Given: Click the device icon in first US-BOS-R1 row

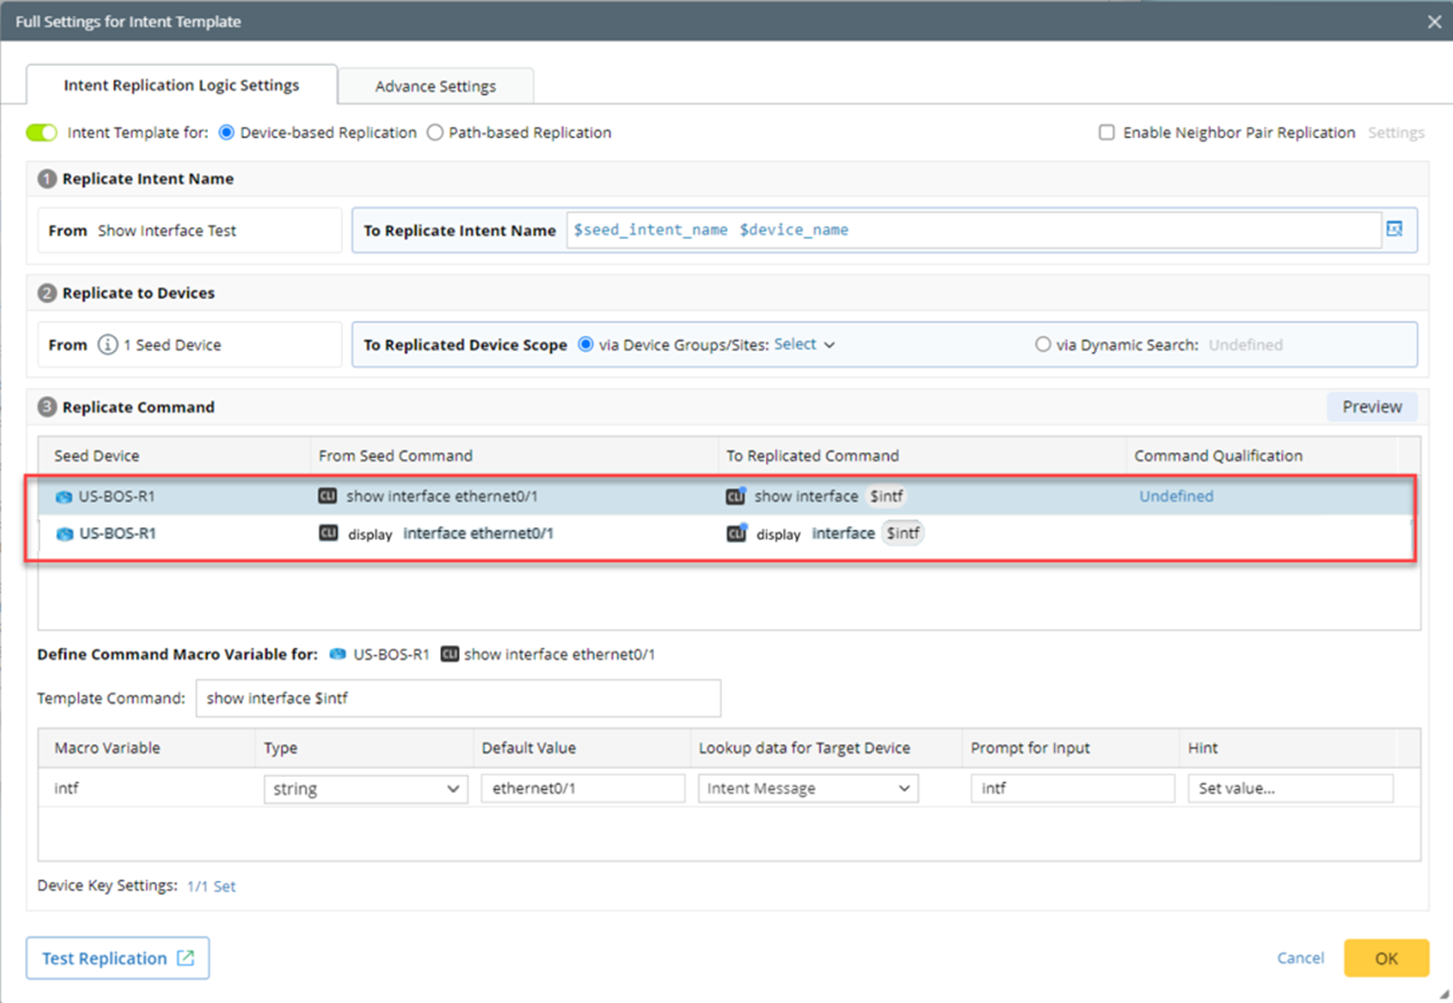Looking at the screenshot, I should click(x=64, y=497).
